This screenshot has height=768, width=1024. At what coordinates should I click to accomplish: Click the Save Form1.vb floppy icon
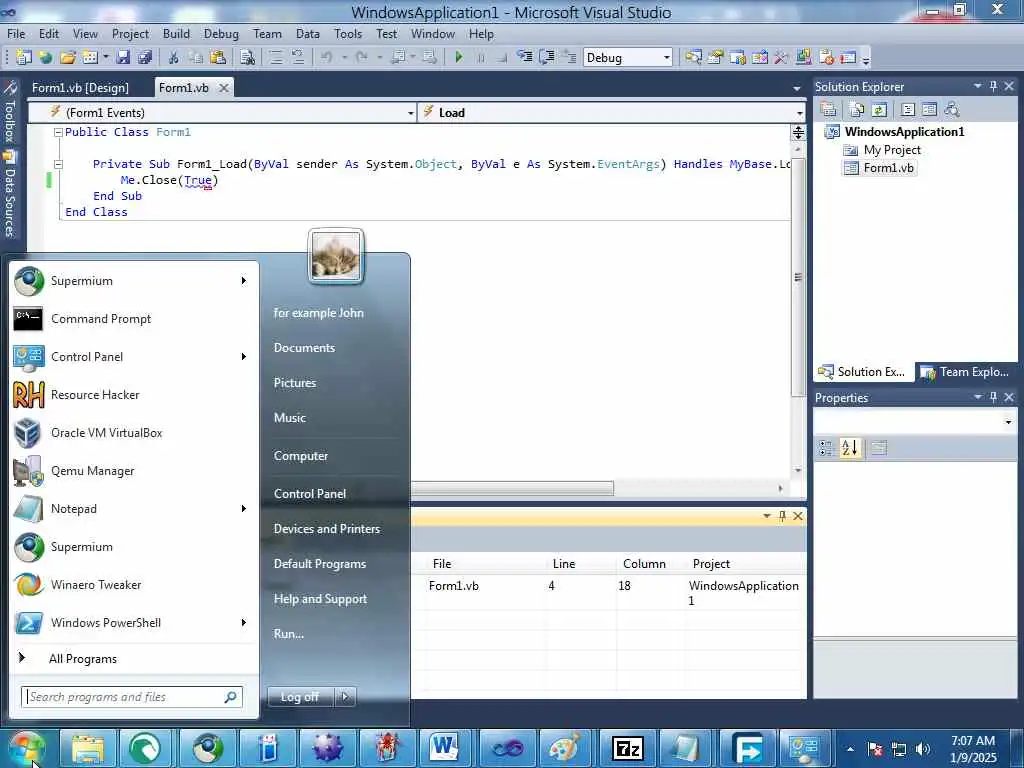point(123,57)
